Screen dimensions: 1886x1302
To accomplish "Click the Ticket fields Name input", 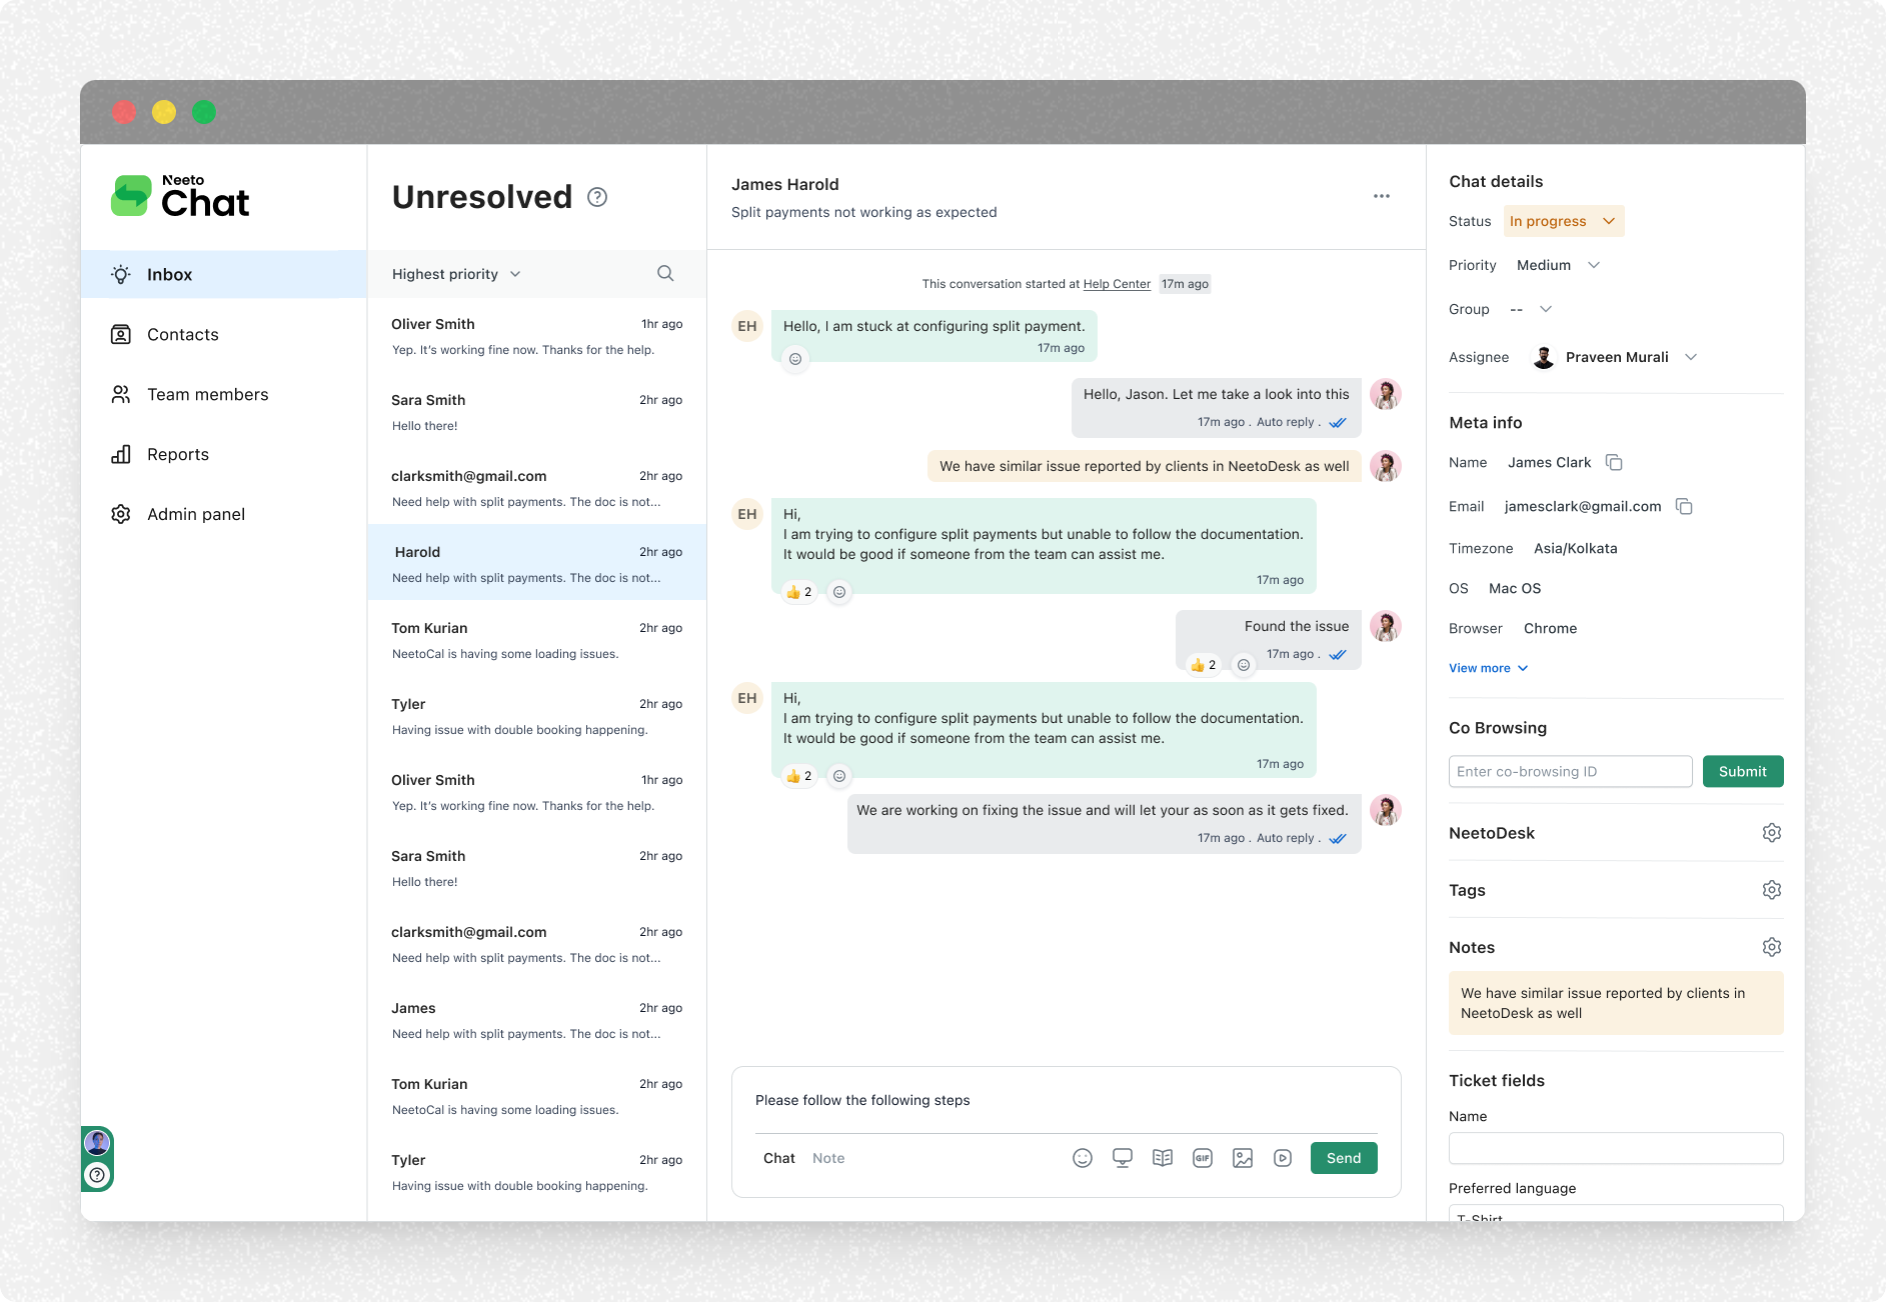I will click(x=1615, y=1148).
